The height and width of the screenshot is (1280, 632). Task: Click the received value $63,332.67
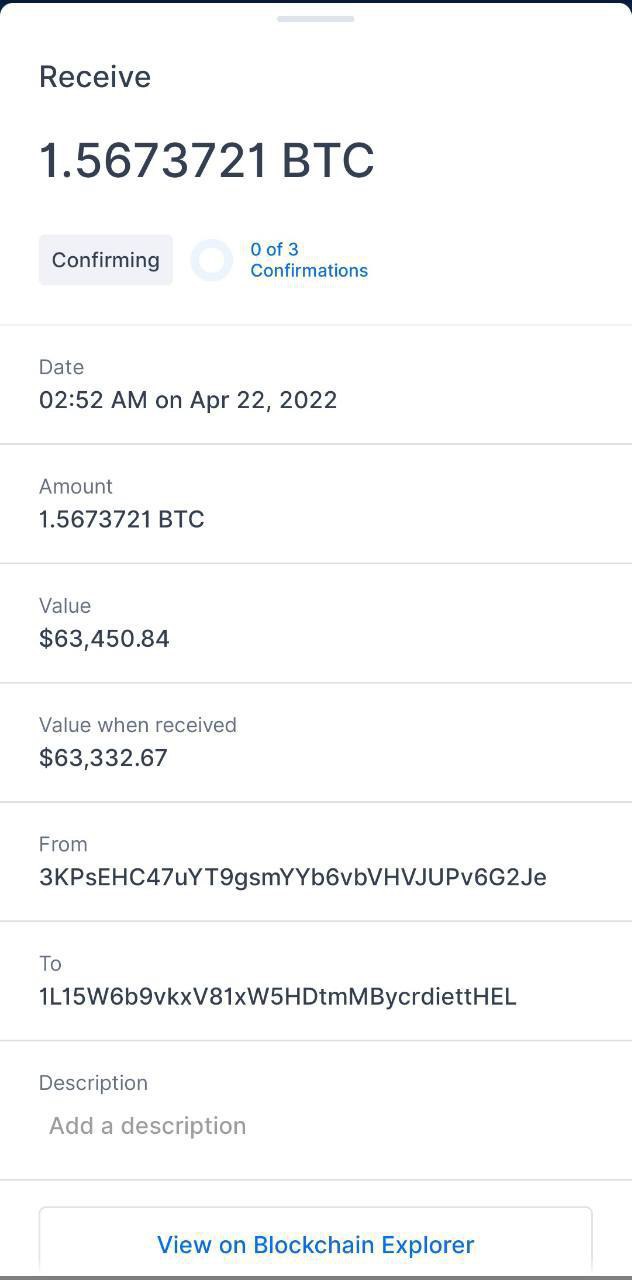[103, 757]
